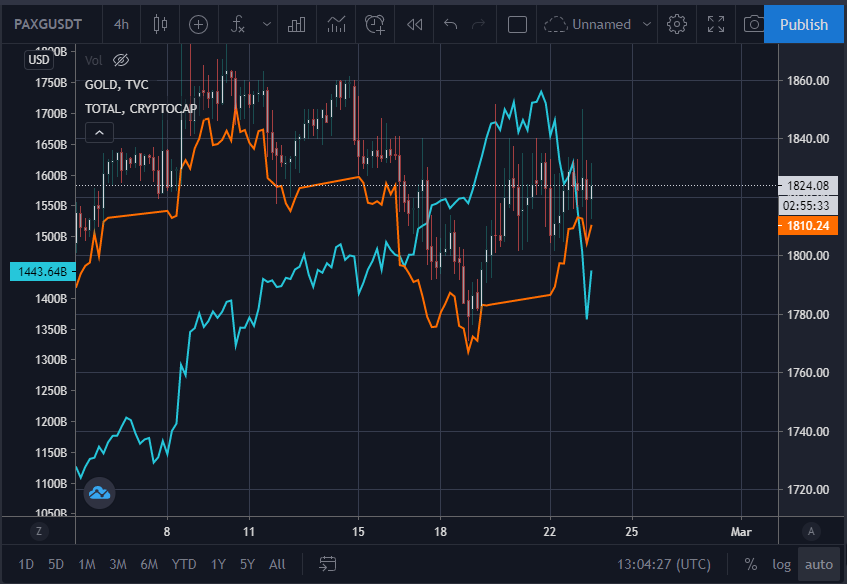Select the GOLD, TVC legend
This screenshot has height=584, width=847.
pyautogui.click(x=117, y=84)
